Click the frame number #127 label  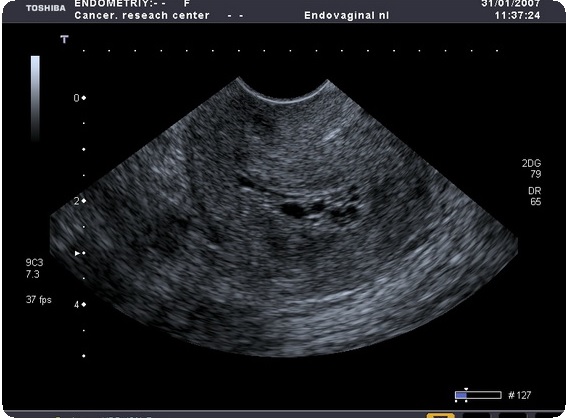519,395
